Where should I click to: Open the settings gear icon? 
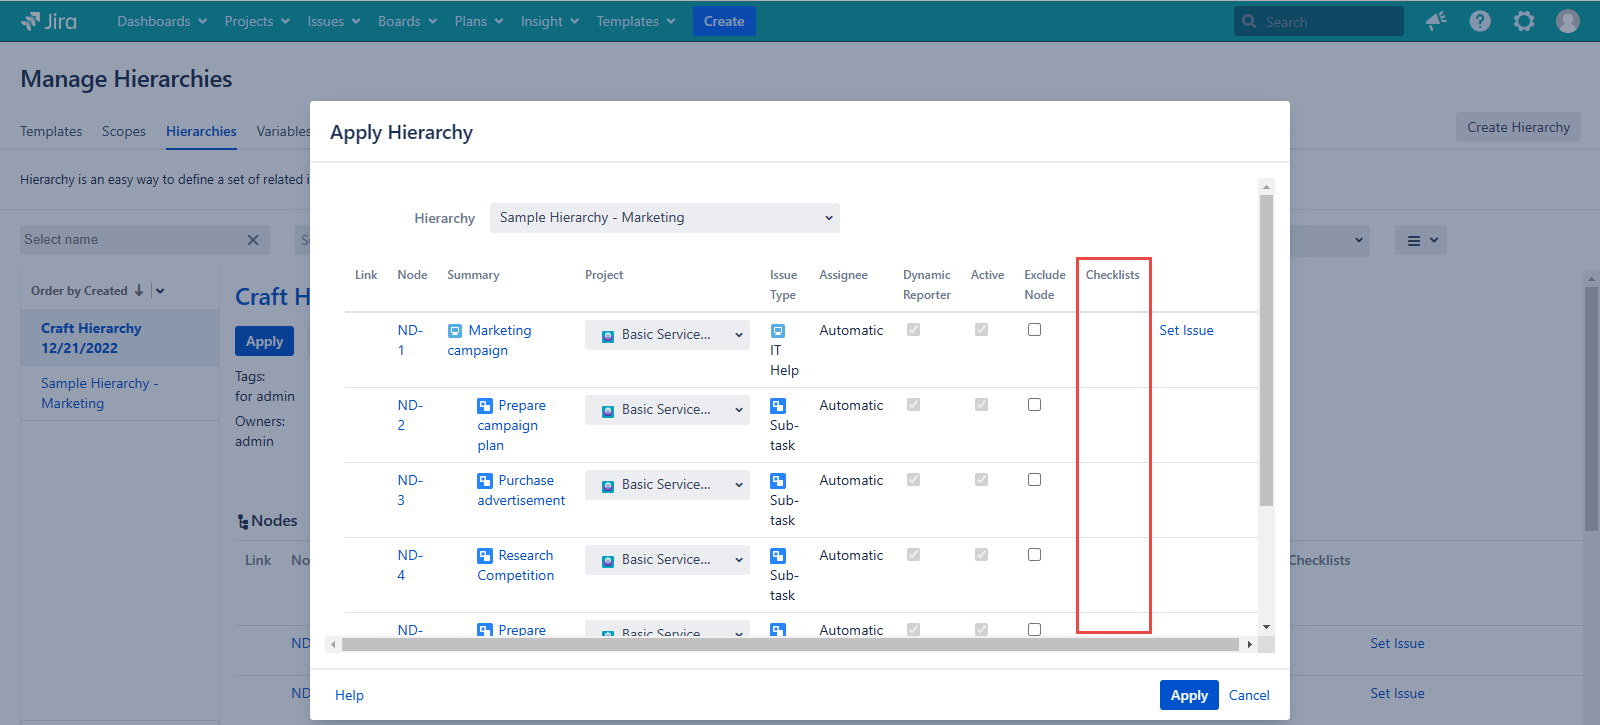tap(1524, 21)
